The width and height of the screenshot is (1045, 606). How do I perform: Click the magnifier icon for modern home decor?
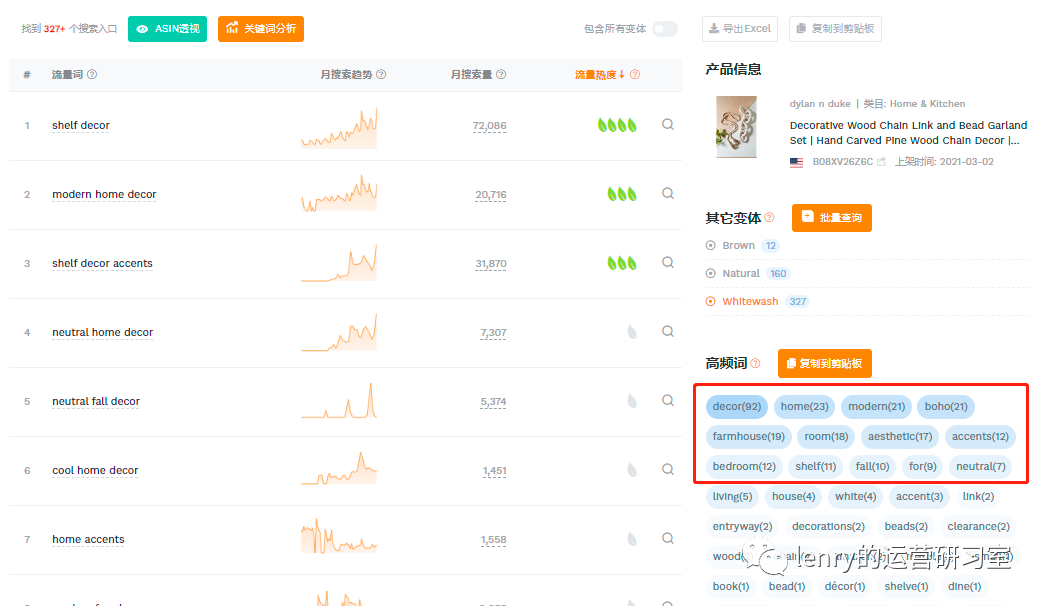pos(668,194)
